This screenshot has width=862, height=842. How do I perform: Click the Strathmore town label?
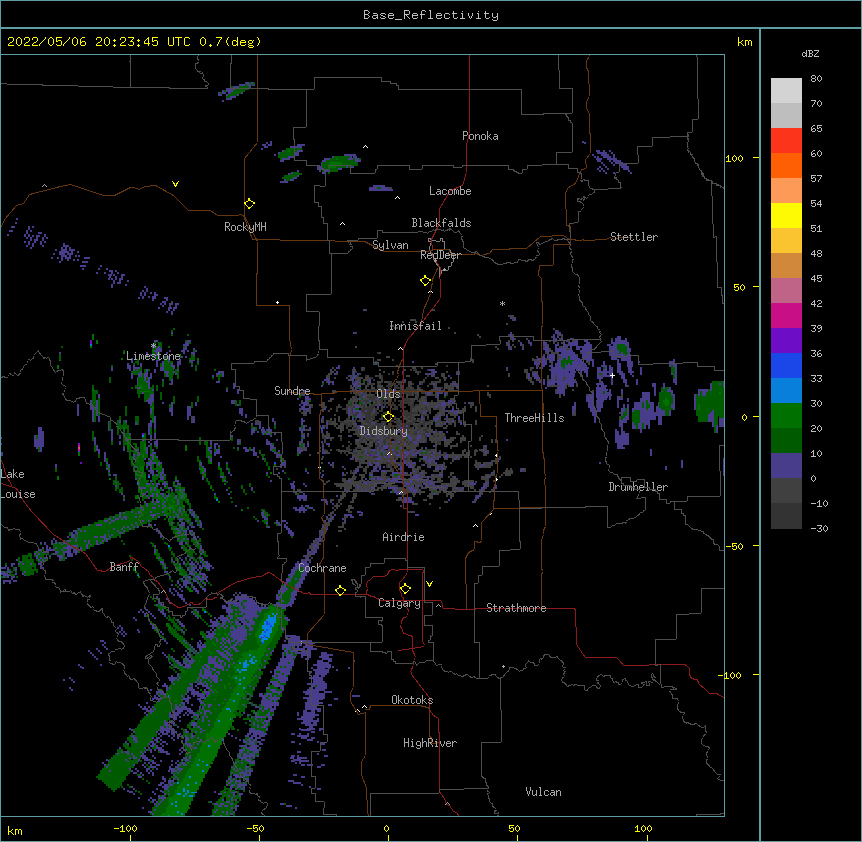click(x=516, y=608)
